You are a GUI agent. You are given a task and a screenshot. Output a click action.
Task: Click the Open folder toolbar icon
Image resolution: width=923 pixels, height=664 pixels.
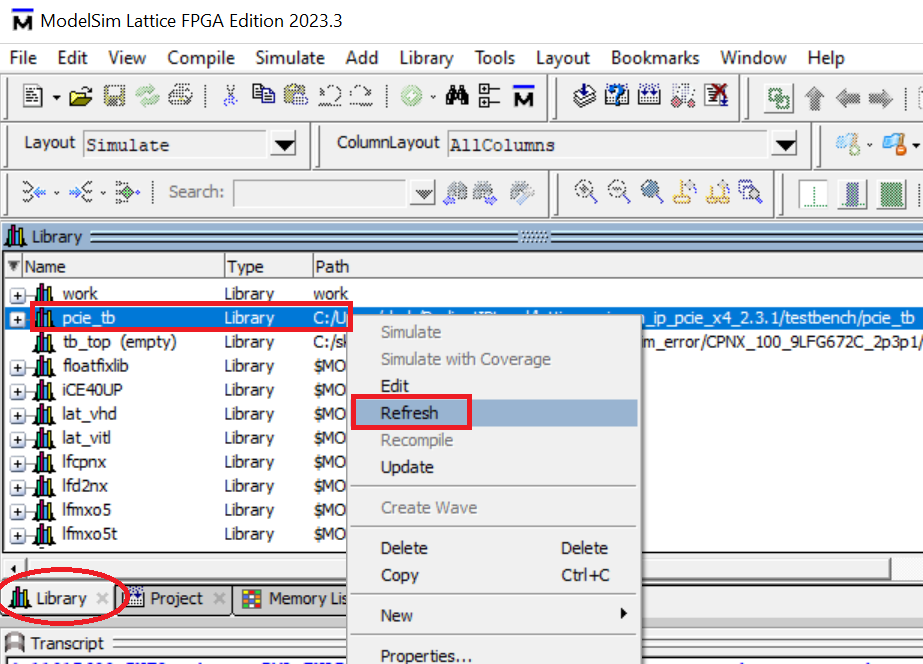pyautogui.click(x=81, y=96)
